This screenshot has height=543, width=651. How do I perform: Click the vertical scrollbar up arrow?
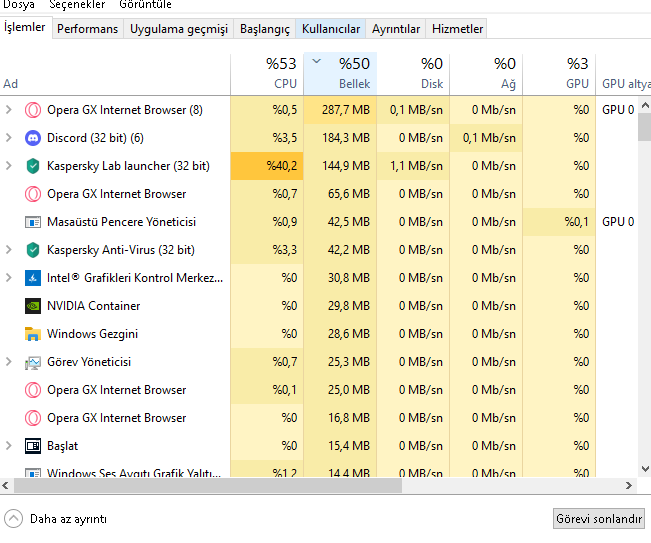coord(645,105)
